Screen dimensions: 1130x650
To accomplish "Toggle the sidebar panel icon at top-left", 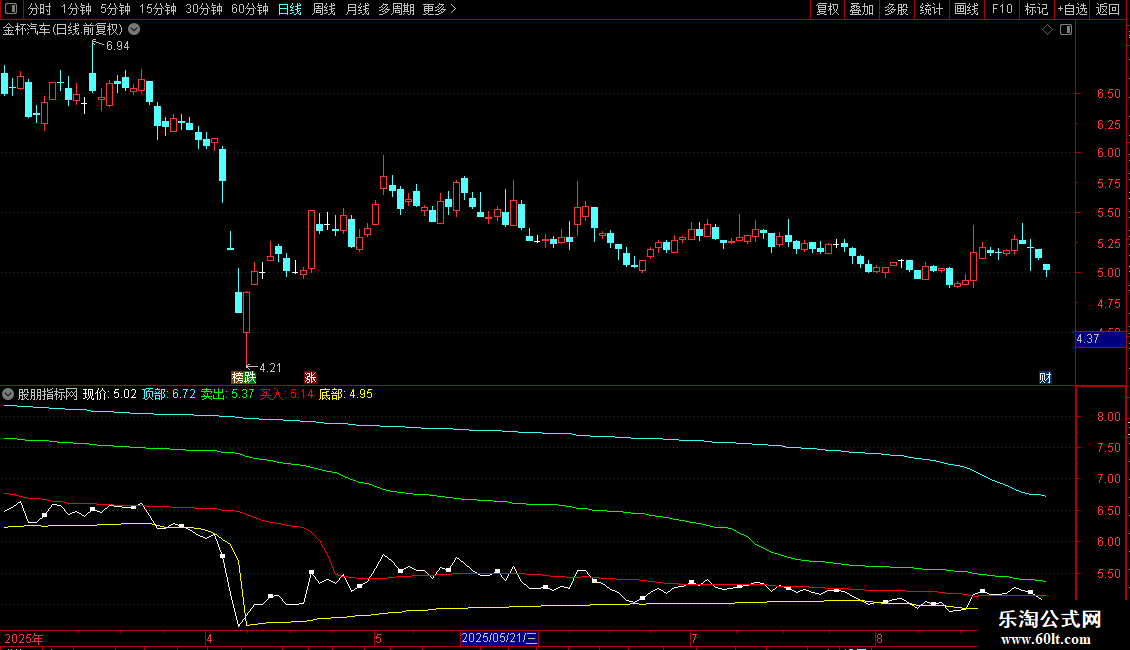I will pos(11,9).
